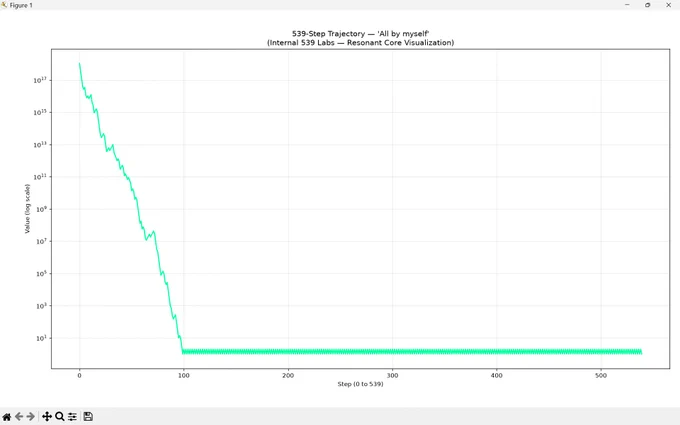Click x-axis tick label 500
Screen dimensions: 680x425
pyautogui.click(x=601, y=375)
